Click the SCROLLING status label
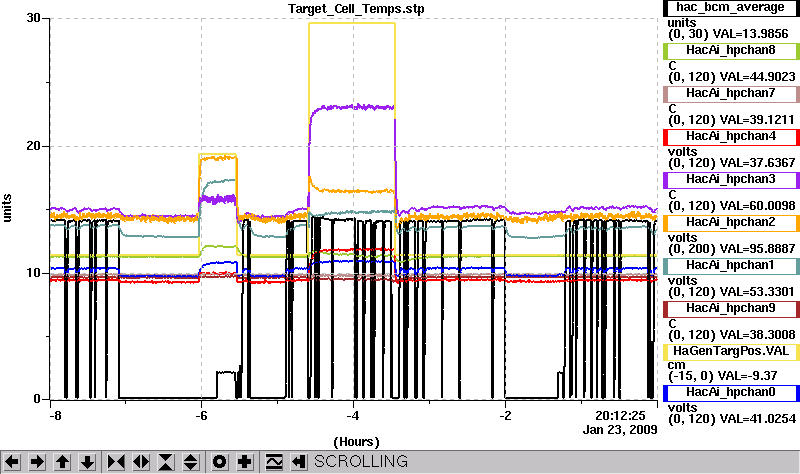800x474 pixels. tap(361, 461)
